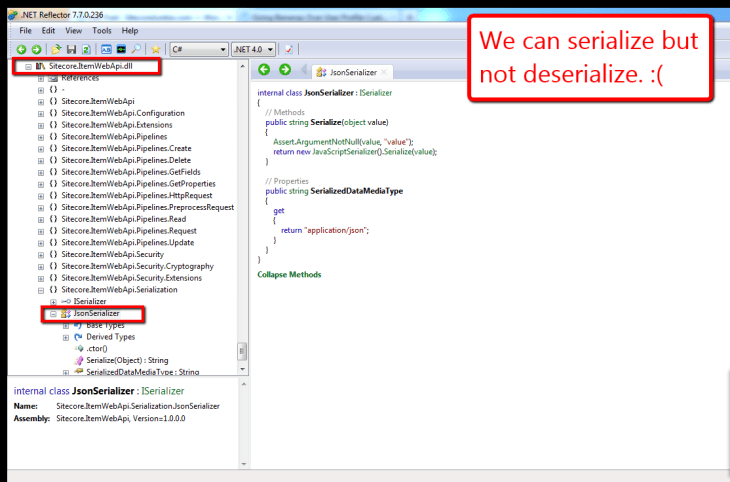
Task: Click the Collapse Methods link
Action: (289, 274)
